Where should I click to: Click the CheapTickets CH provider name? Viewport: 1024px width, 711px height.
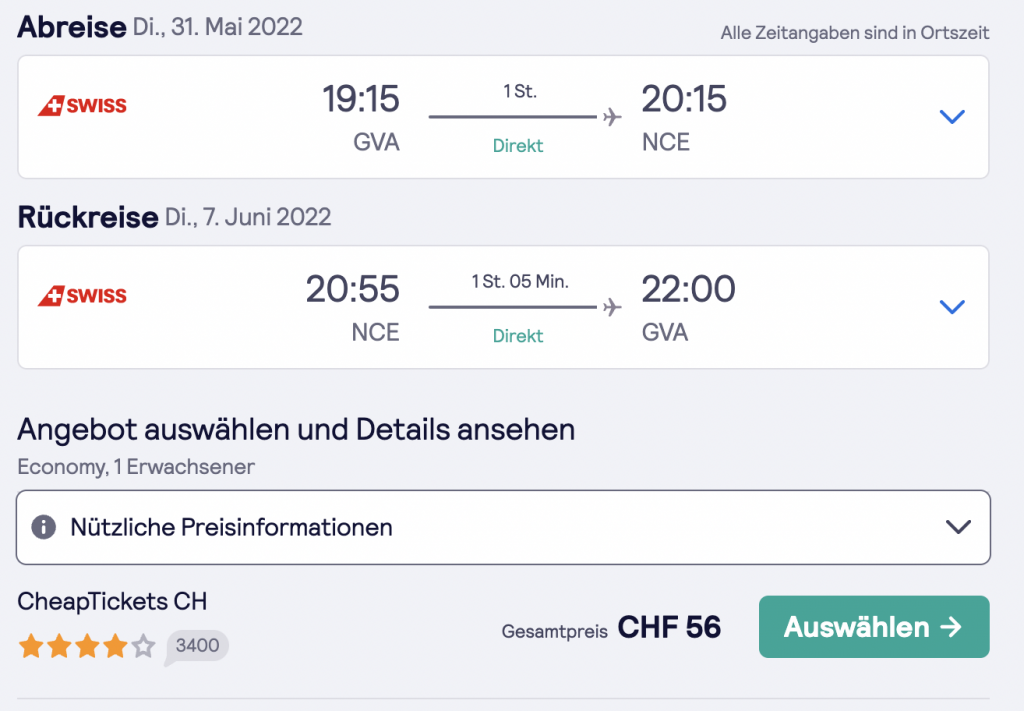click(x=112, y=602)
